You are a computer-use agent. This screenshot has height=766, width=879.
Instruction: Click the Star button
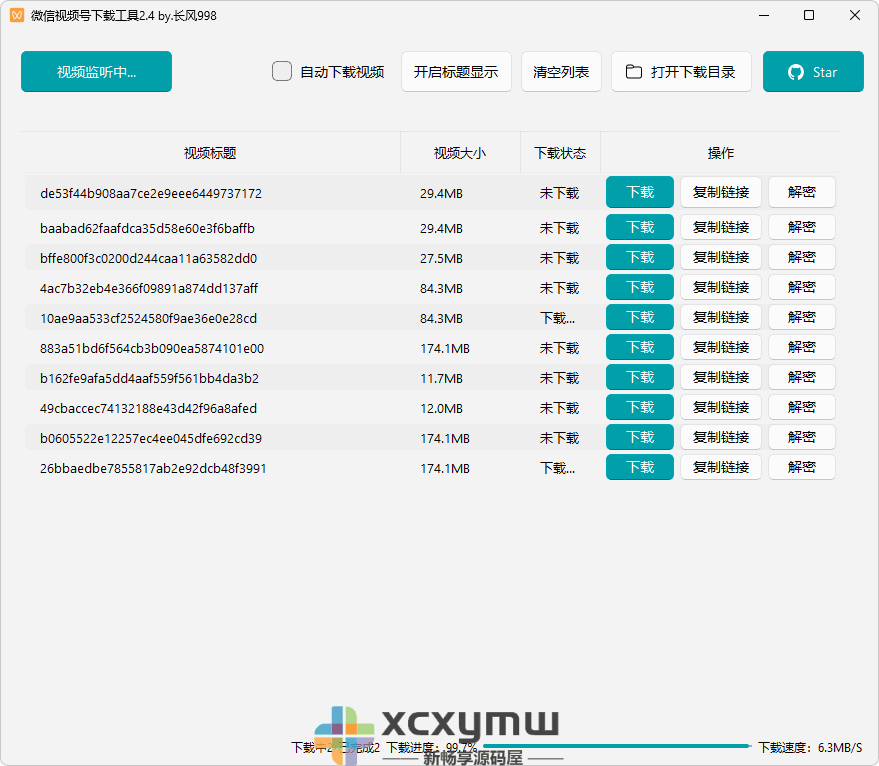(x=812, y=71)
